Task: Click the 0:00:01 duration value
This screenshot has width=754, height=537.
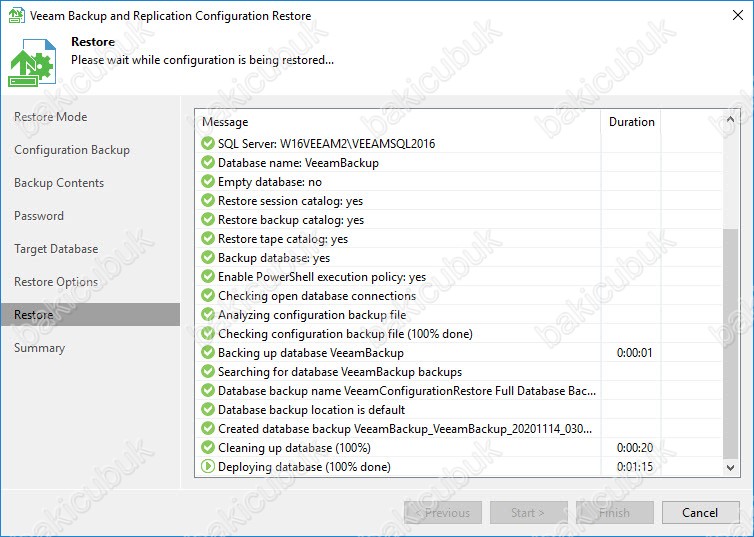Action: tap(635, 353)
